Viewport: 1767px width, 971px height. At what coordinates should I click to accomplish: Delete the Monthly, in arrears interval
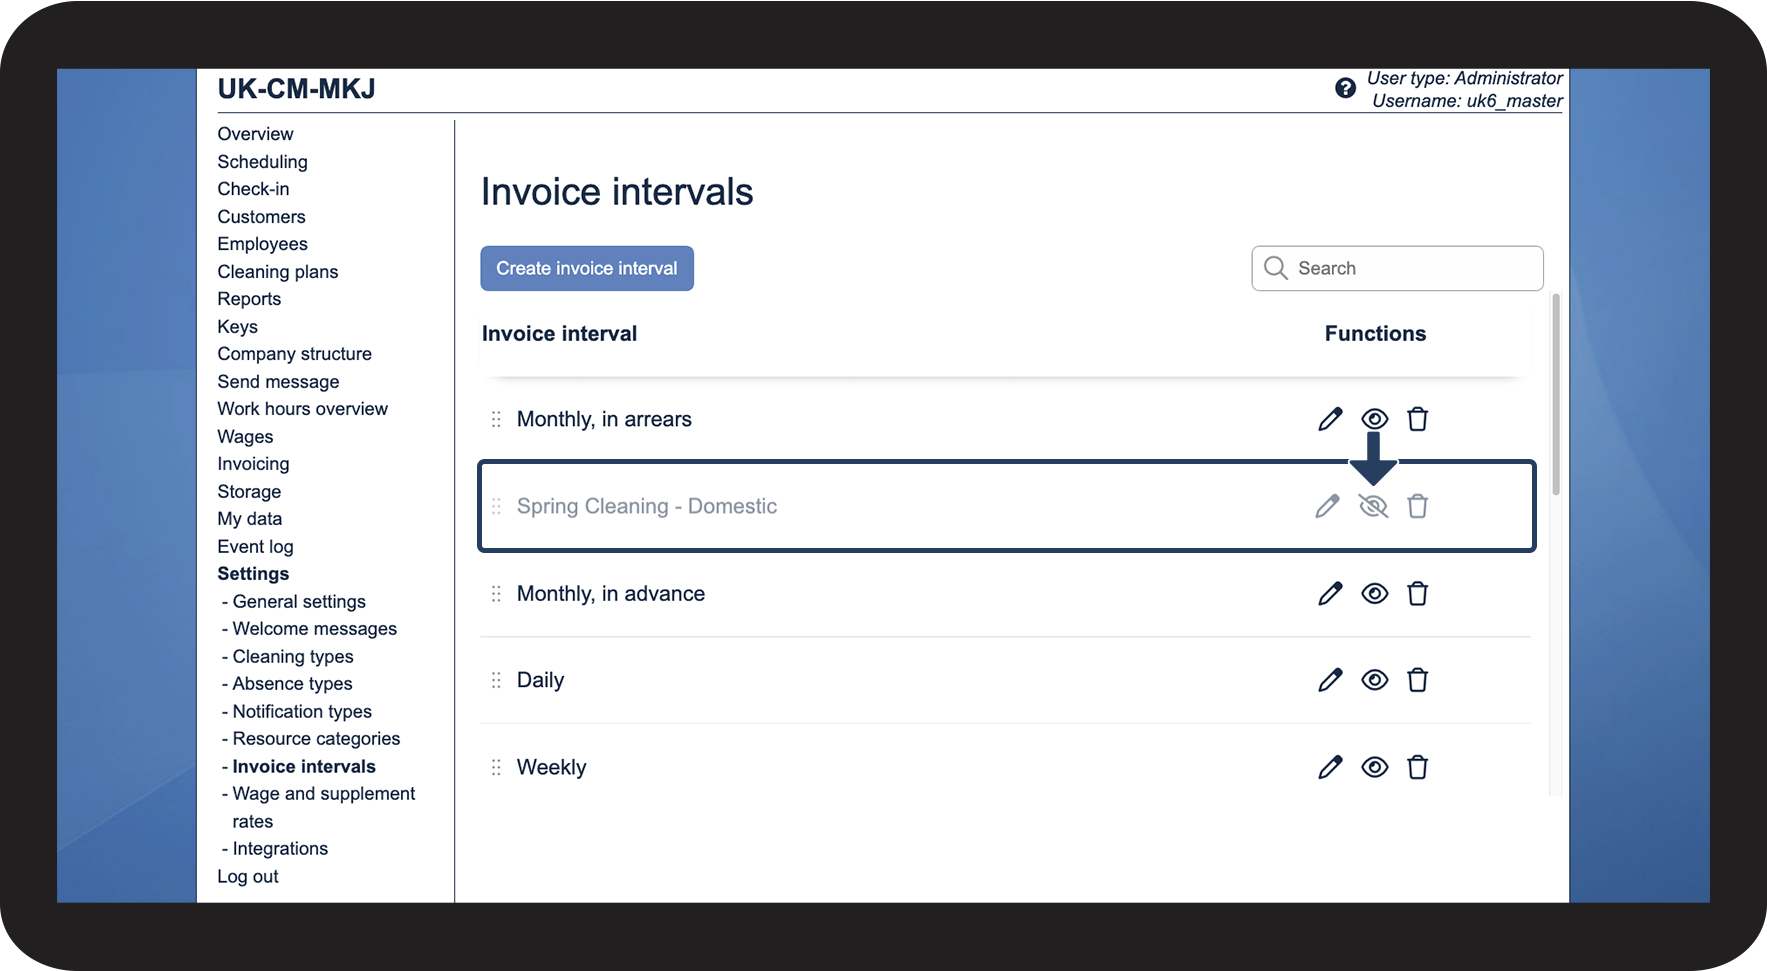click(1417, 419)
